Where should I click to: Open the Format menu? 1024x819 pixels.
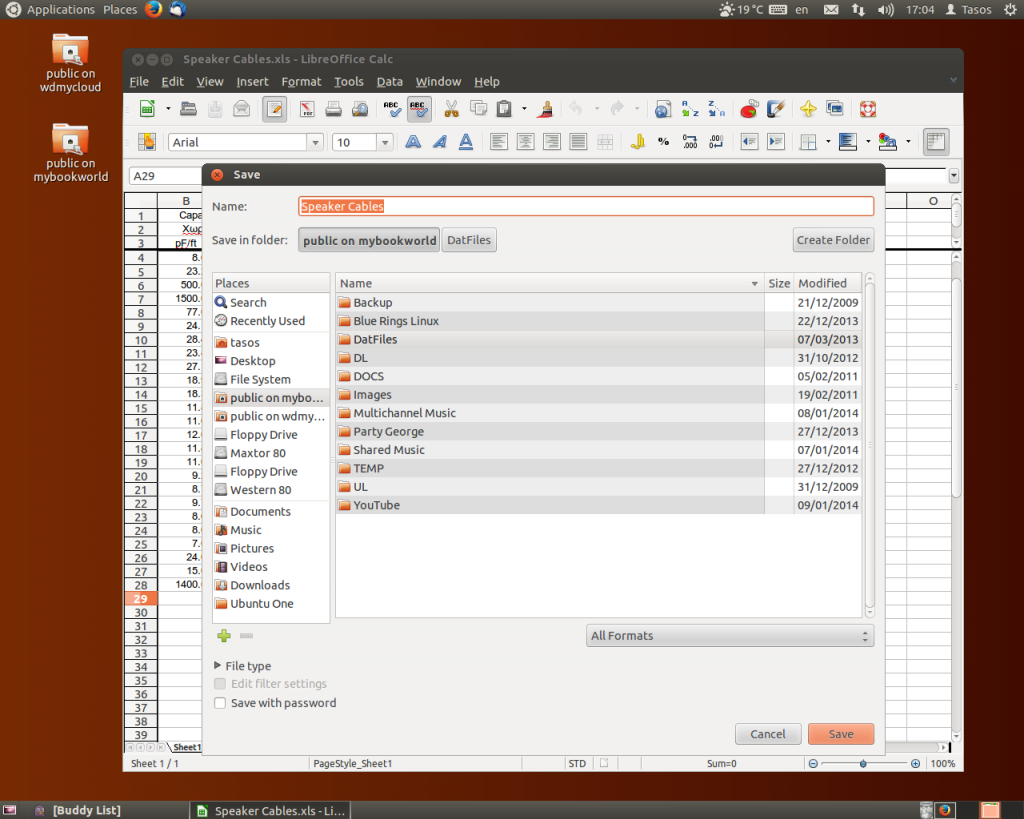(x=301, y=82)
